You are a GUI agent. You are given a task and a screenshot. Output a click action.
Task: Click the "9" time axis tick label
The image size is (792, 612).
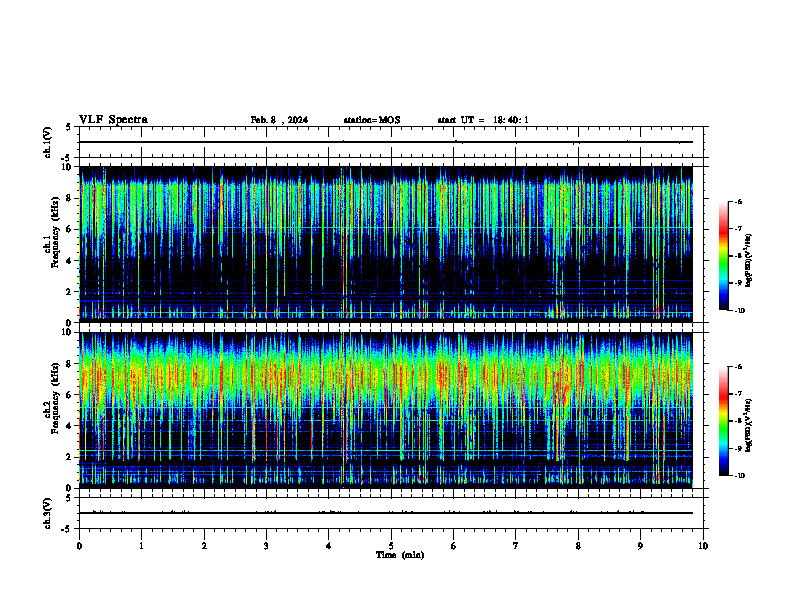(x=640, y=546)
